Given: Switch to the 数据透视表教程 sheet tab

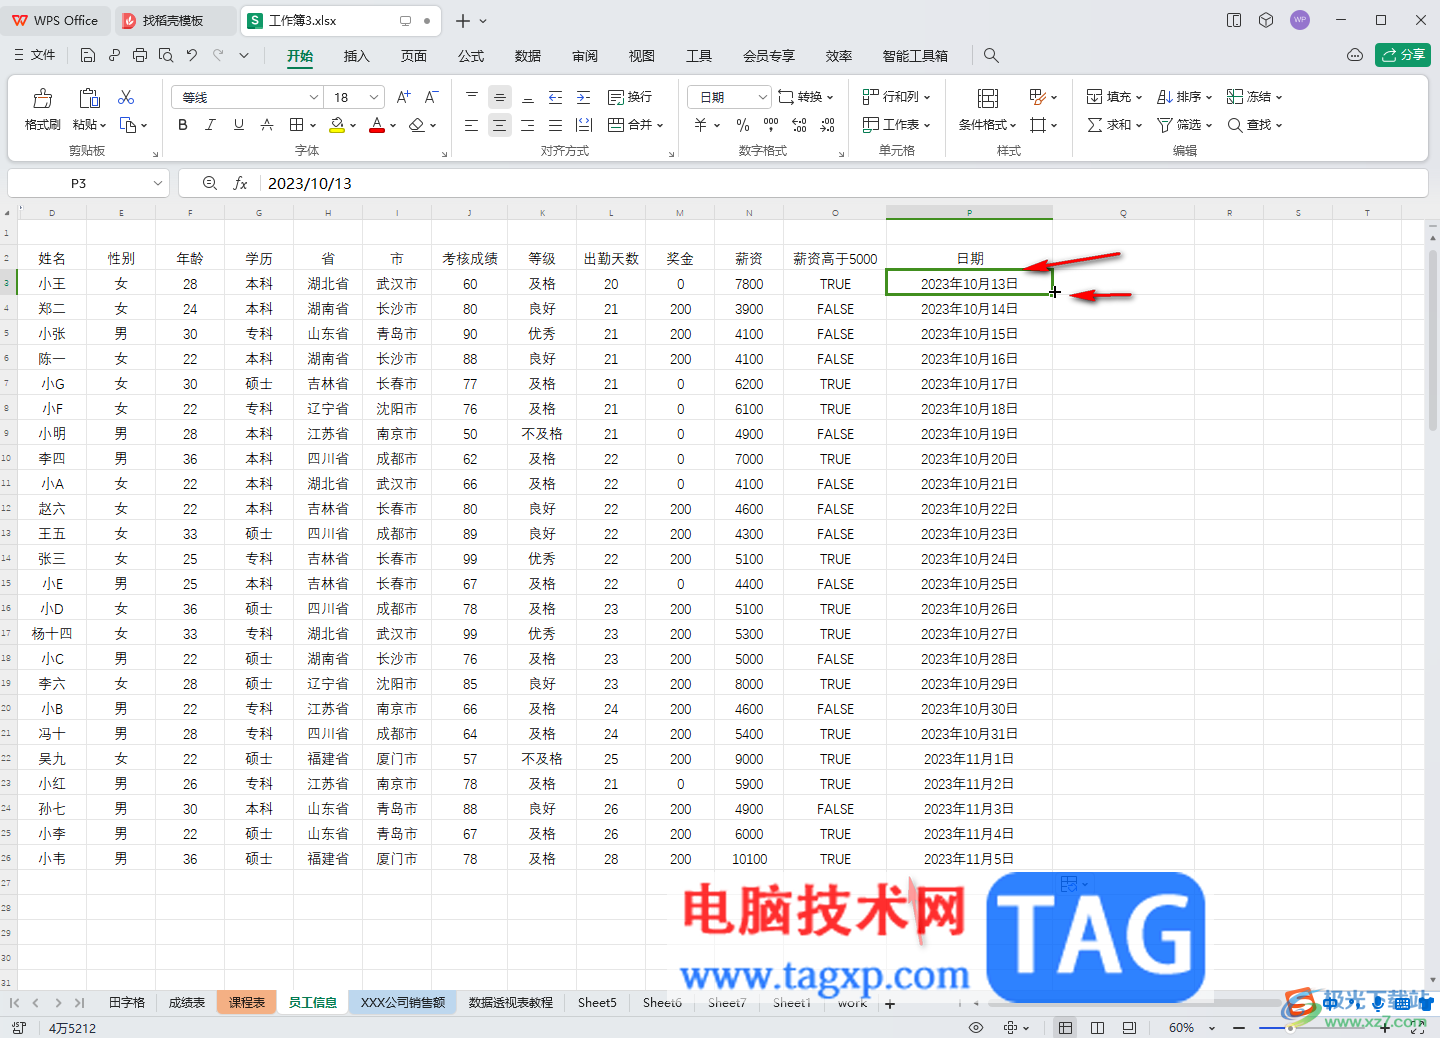Looking at the screenshot, I should [511, 1002].
